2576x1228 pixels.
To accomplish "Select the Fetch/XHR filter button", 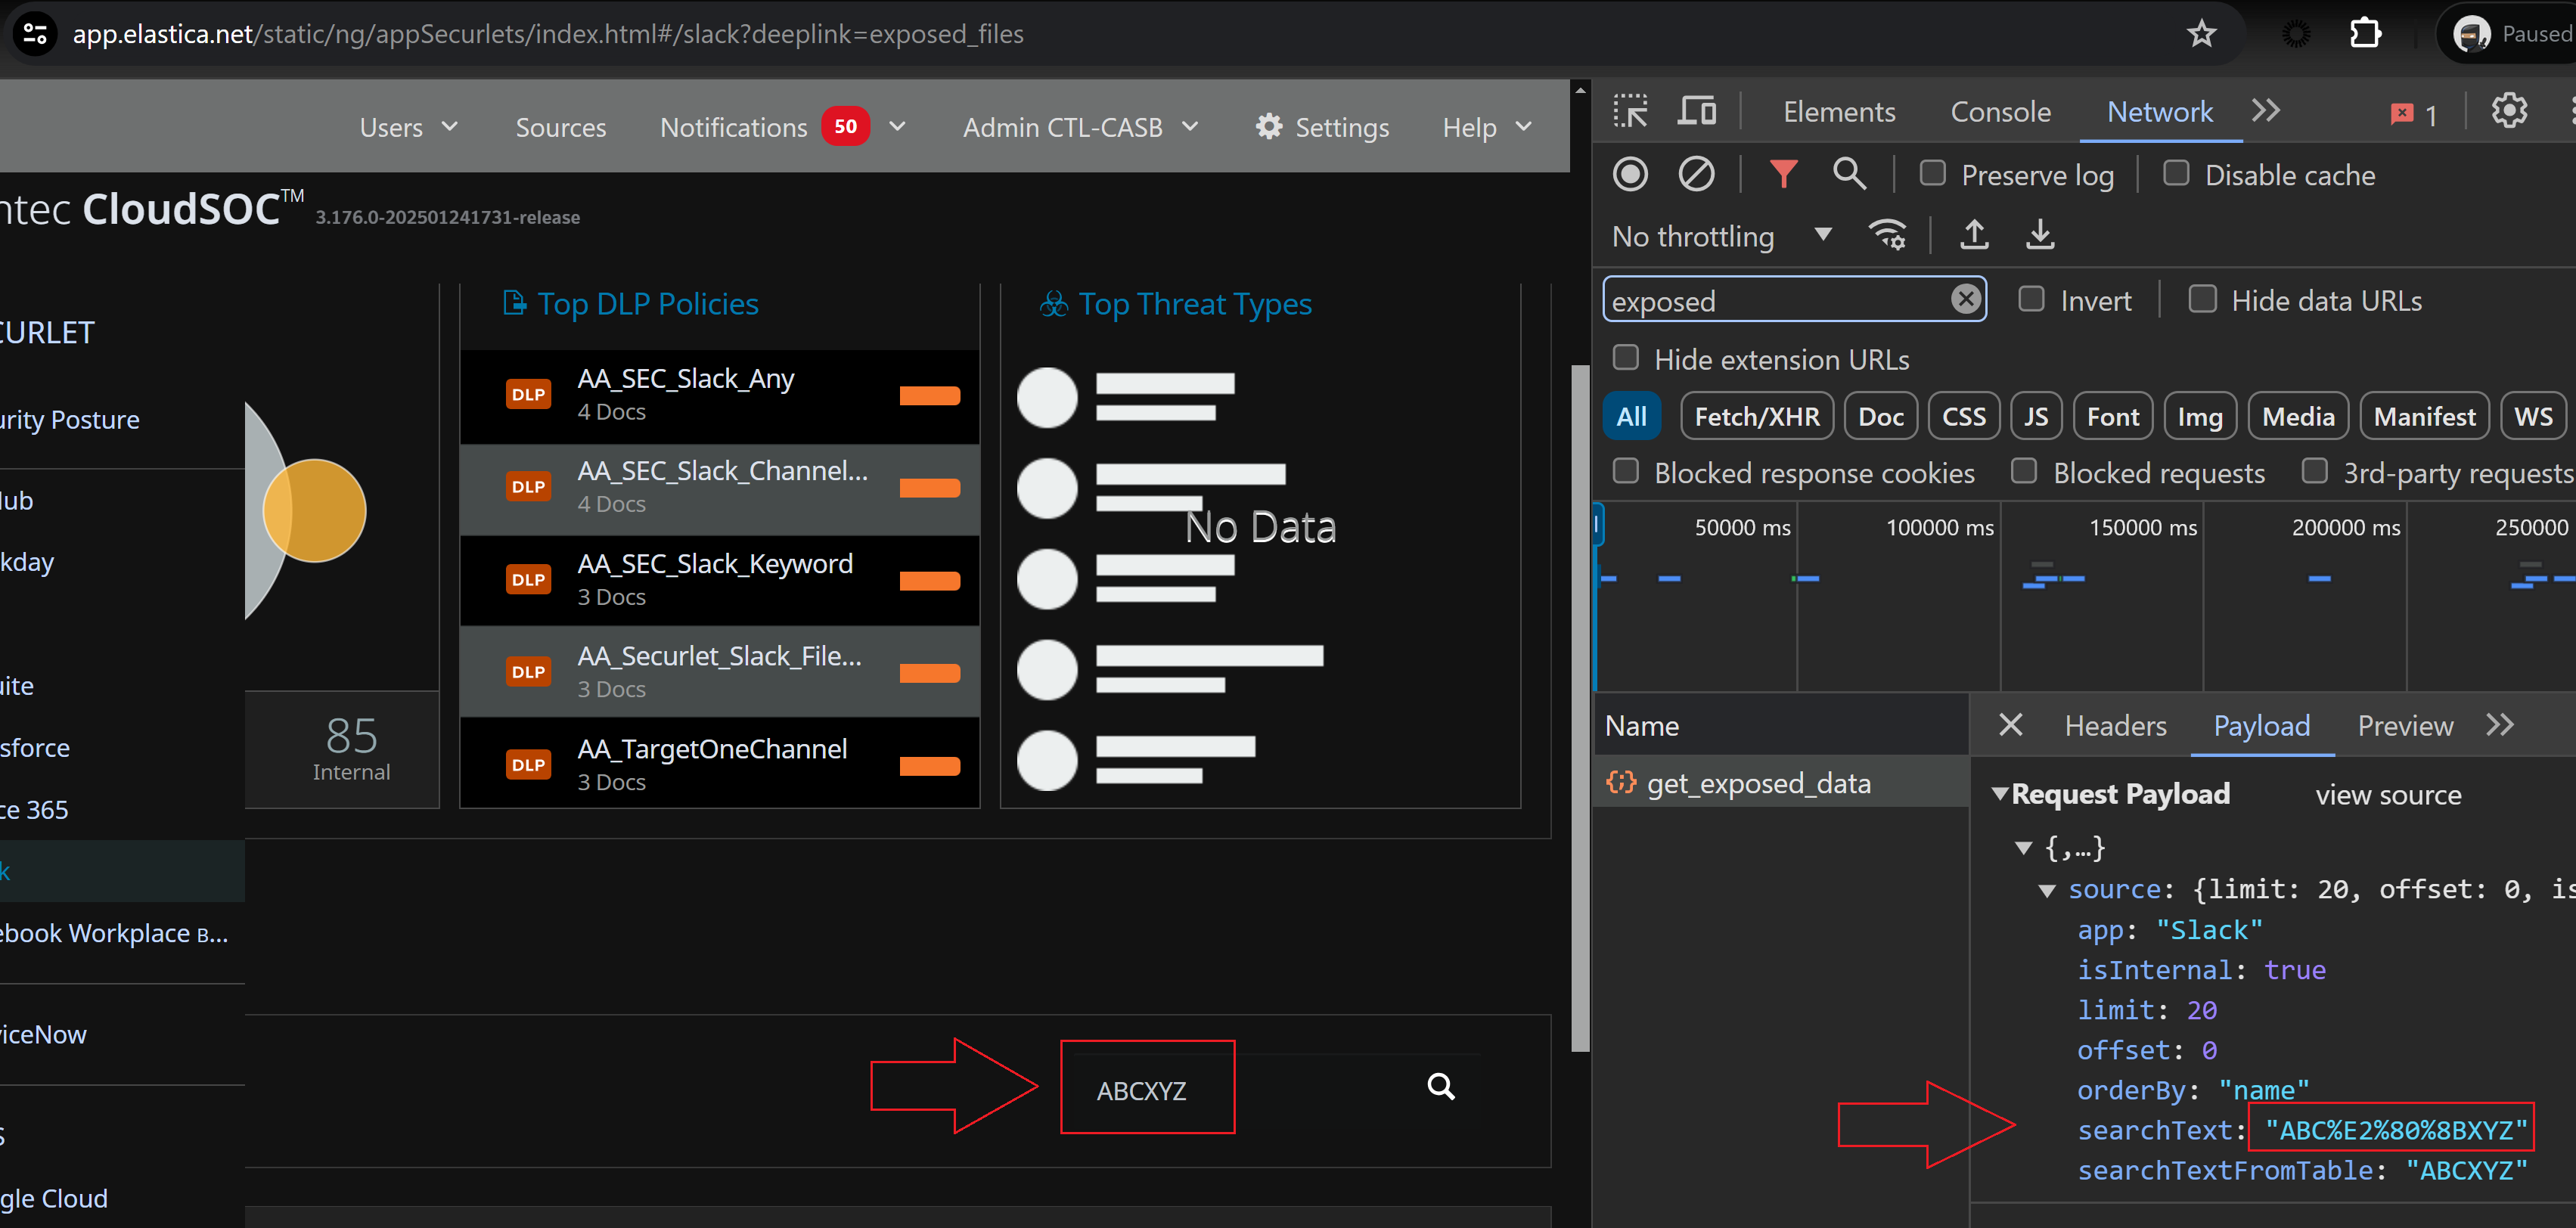I will pyautogui.click(x=1756, y=417).
